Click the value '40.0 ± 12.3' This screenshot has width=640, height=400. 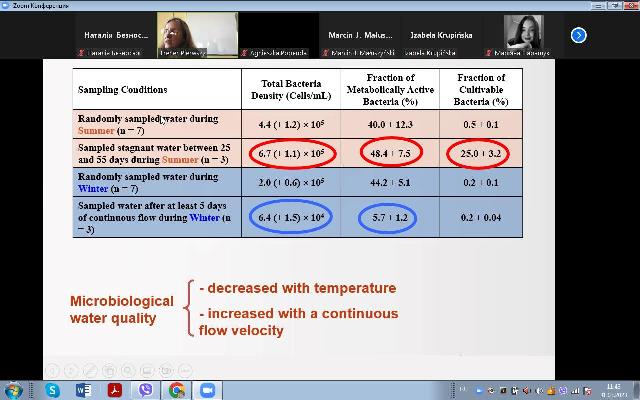pos(390,124)
